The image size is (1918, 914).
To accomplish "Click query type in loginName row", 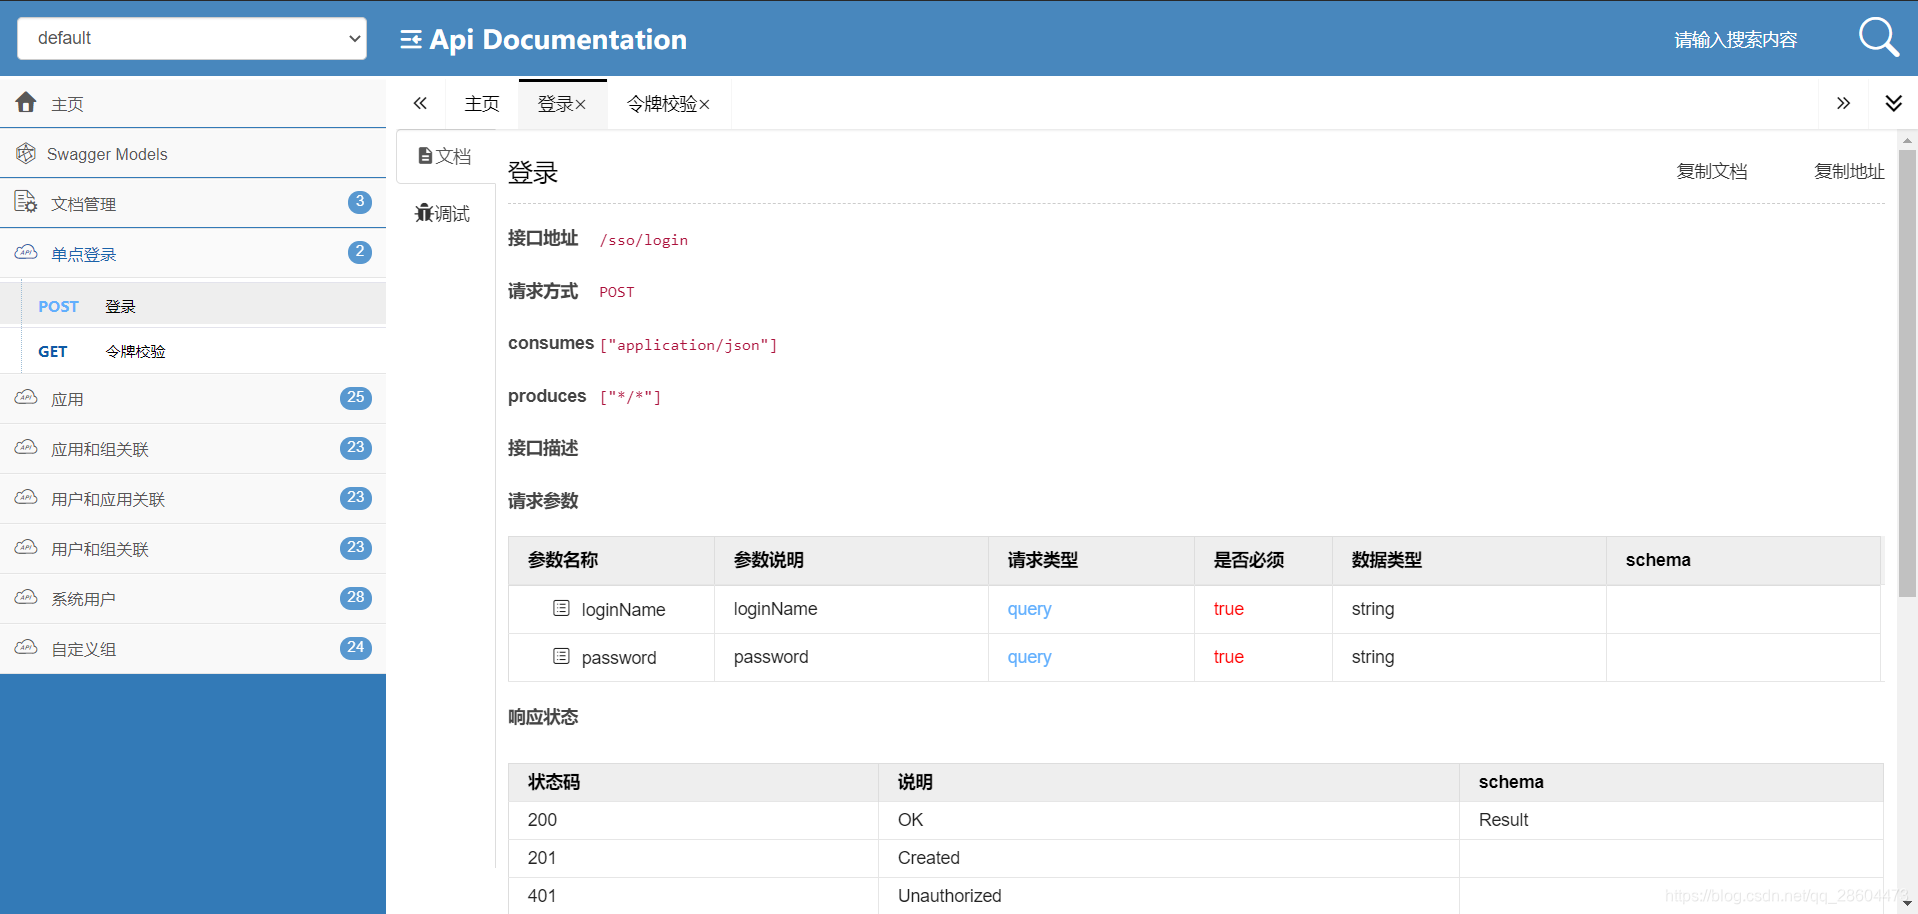I will coord(1029,609).
